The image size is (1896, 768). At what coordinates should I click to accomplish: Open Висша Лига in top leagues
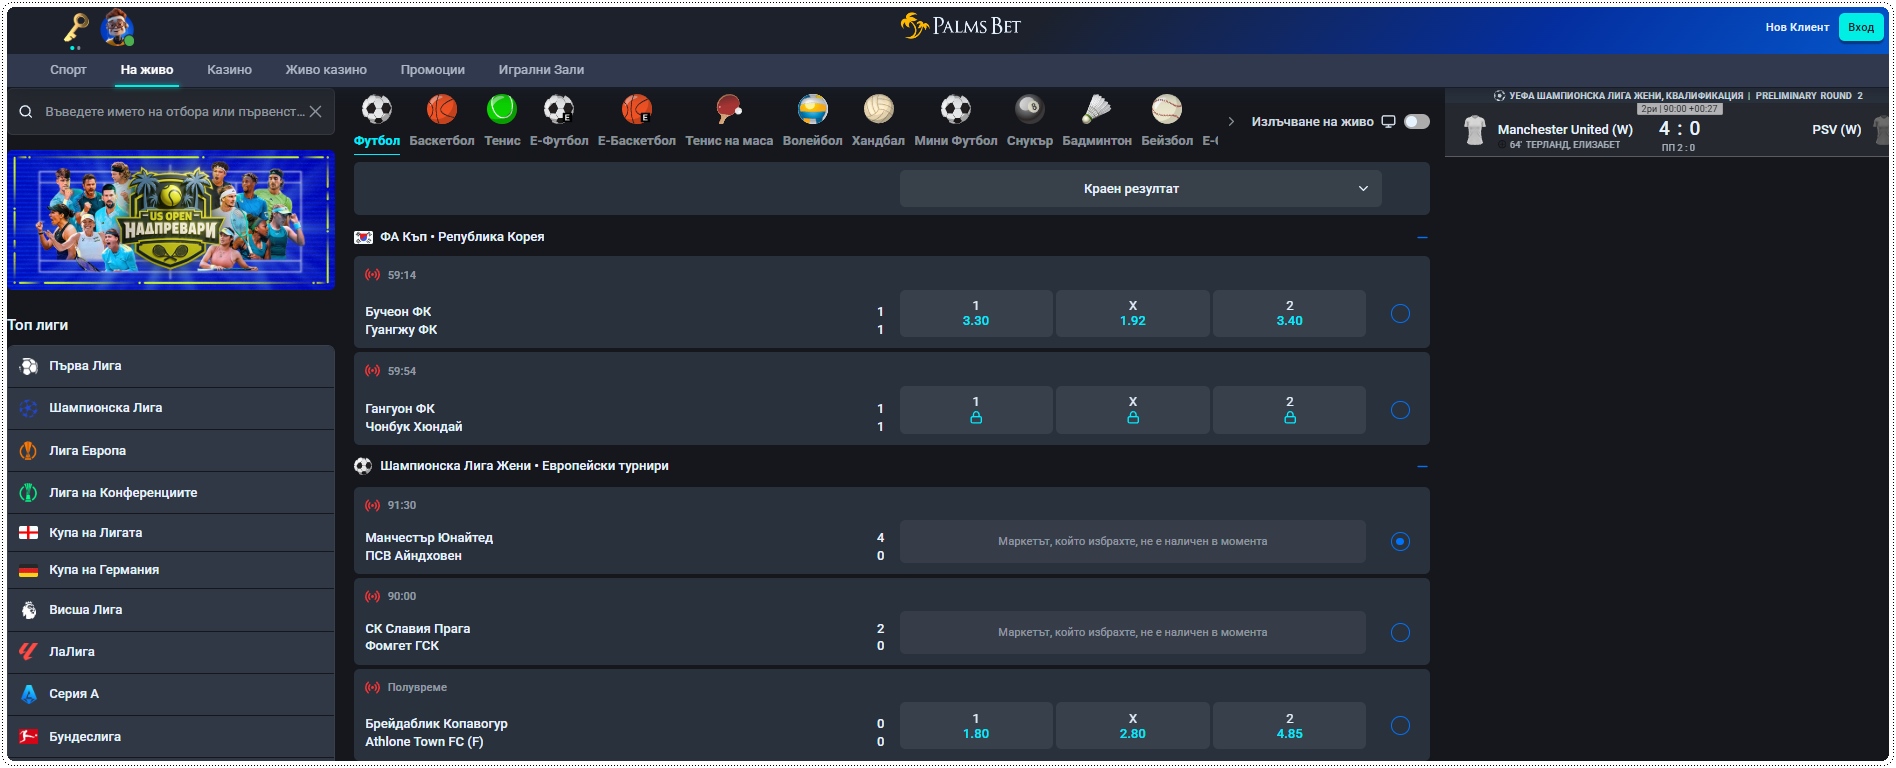pyautogui.click(x=171, y=610)
